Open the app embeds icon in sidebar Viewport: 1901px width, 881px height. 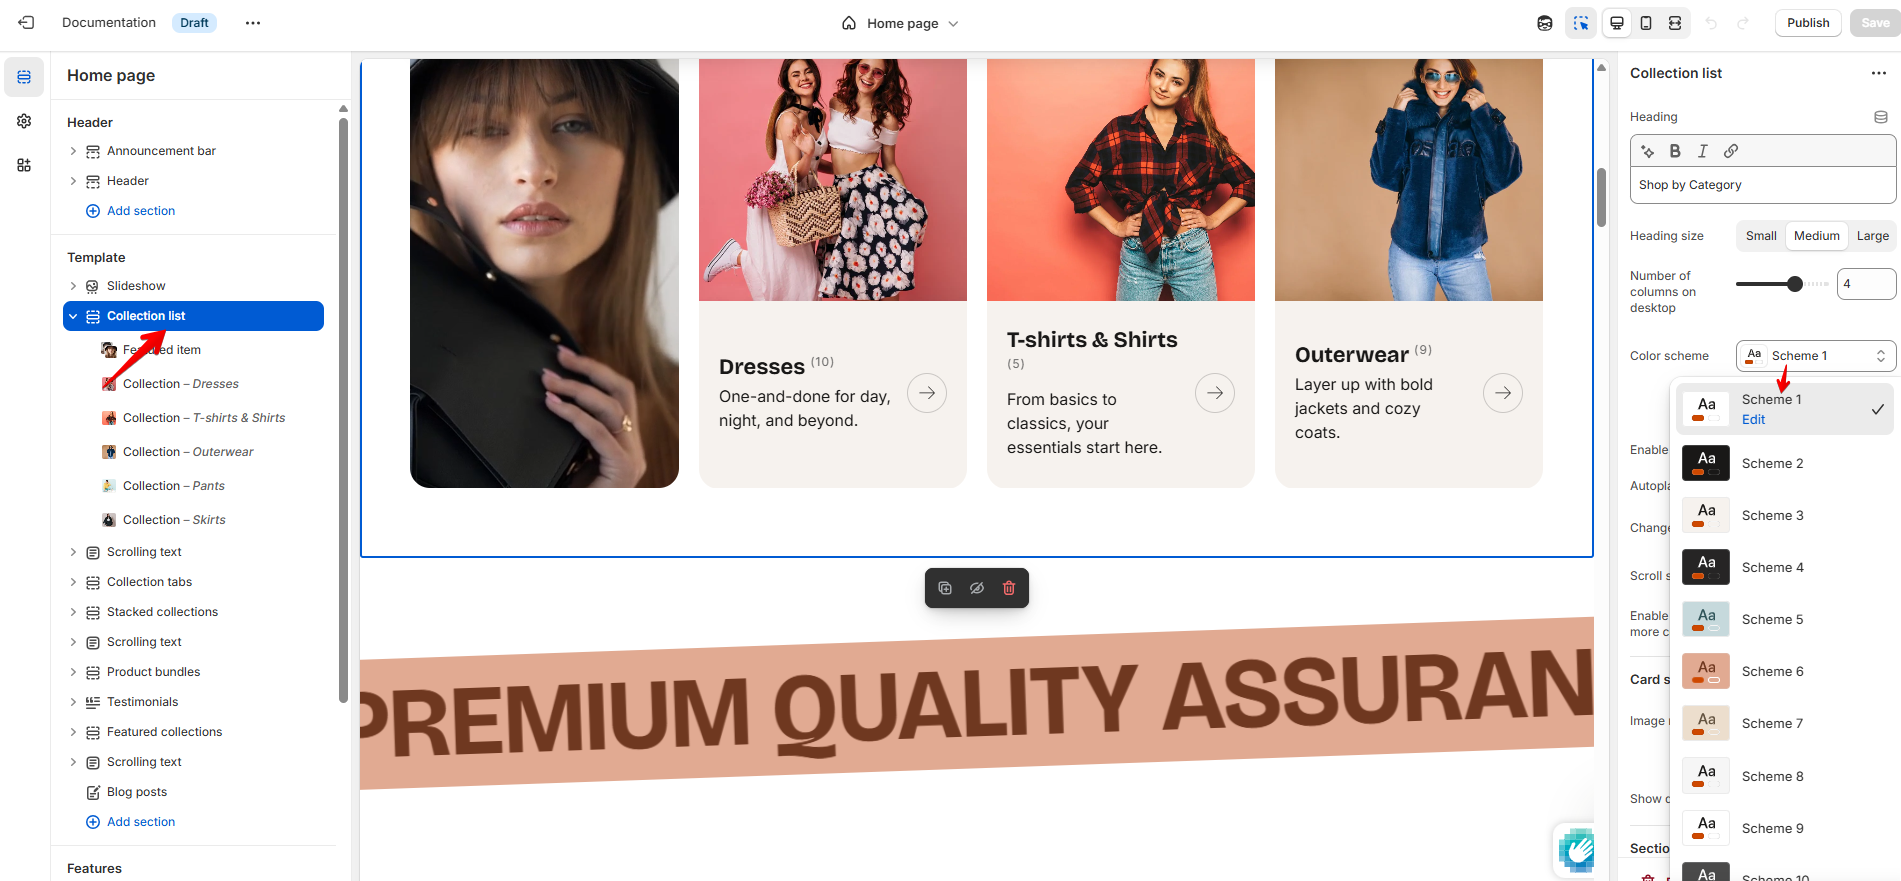click(x=24, y=165)
